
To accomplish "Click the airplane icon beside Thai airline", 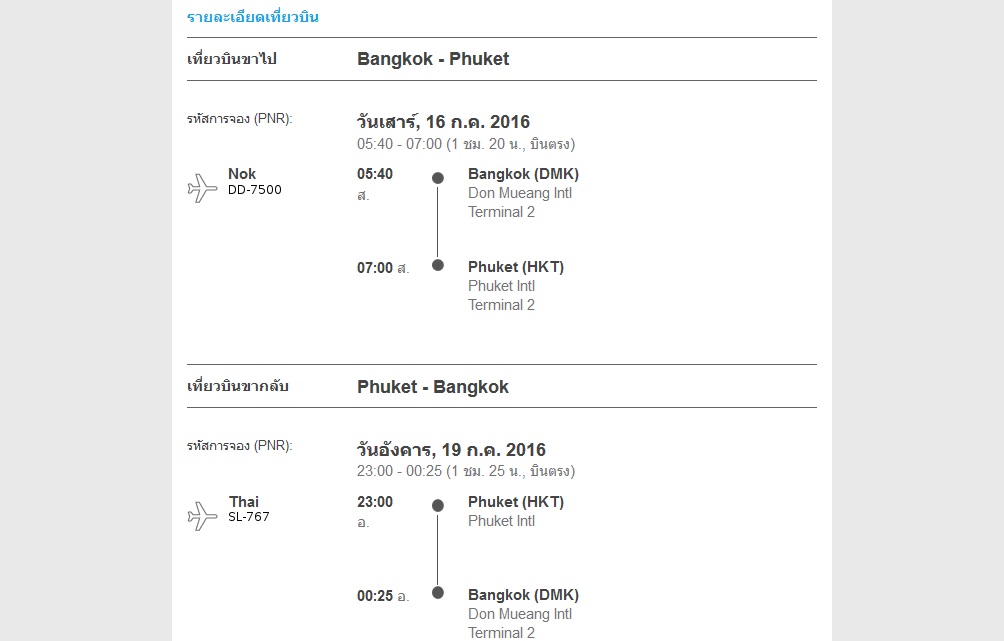I will pyautogui.click(x=202, y=516).
